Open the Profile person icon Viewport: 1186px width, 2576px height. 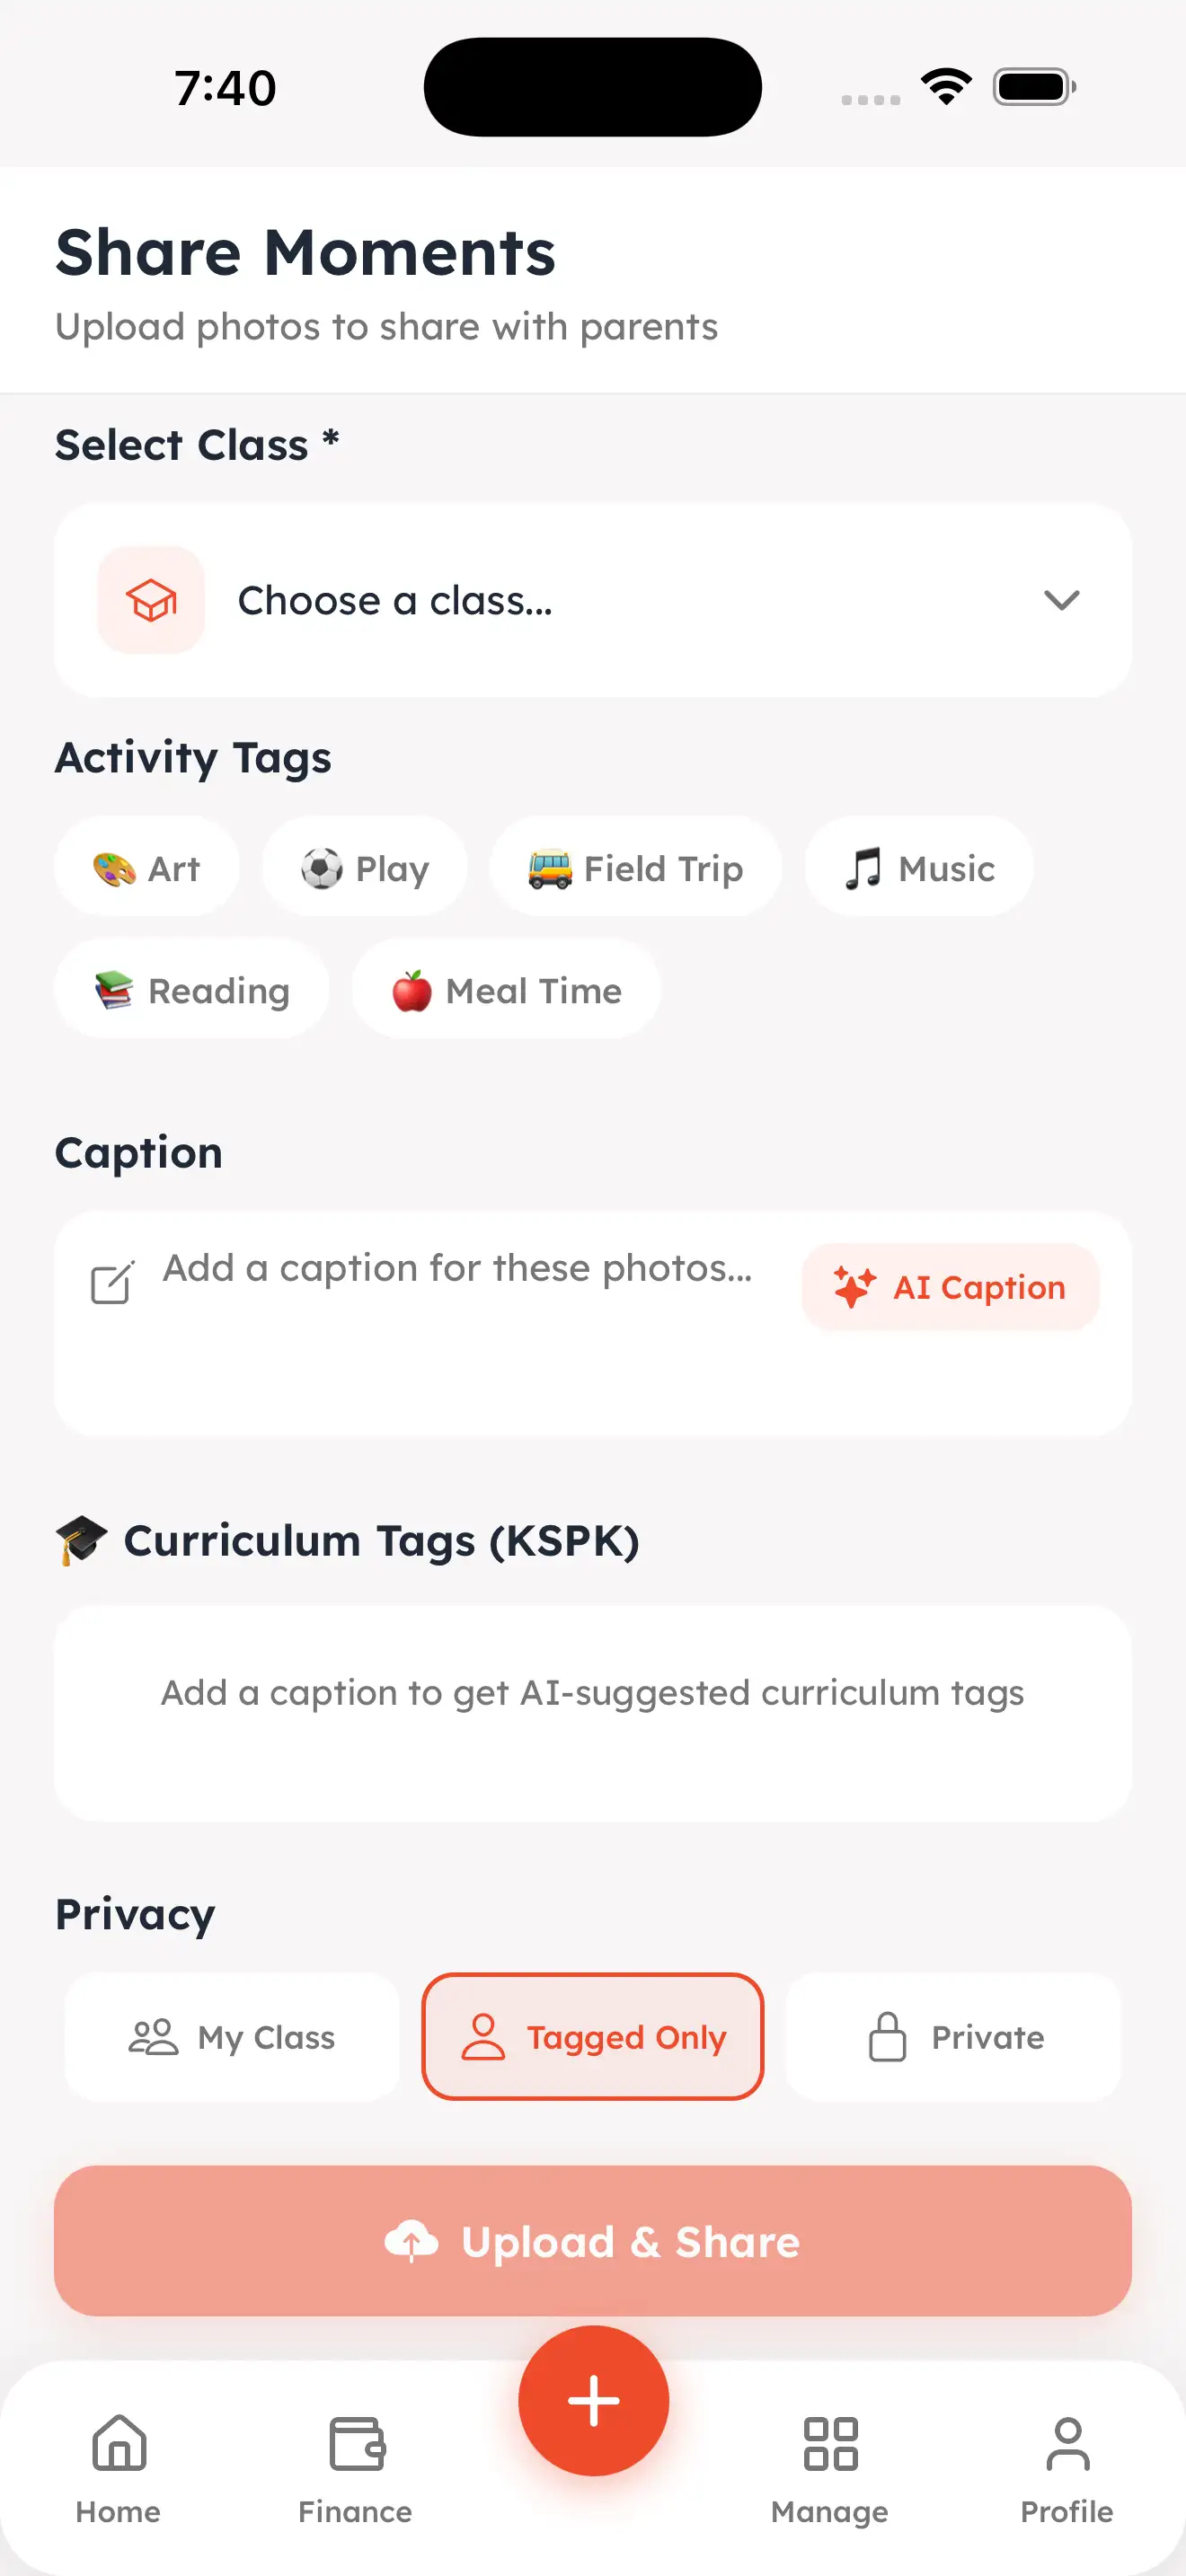(x=1067, y=2443)
